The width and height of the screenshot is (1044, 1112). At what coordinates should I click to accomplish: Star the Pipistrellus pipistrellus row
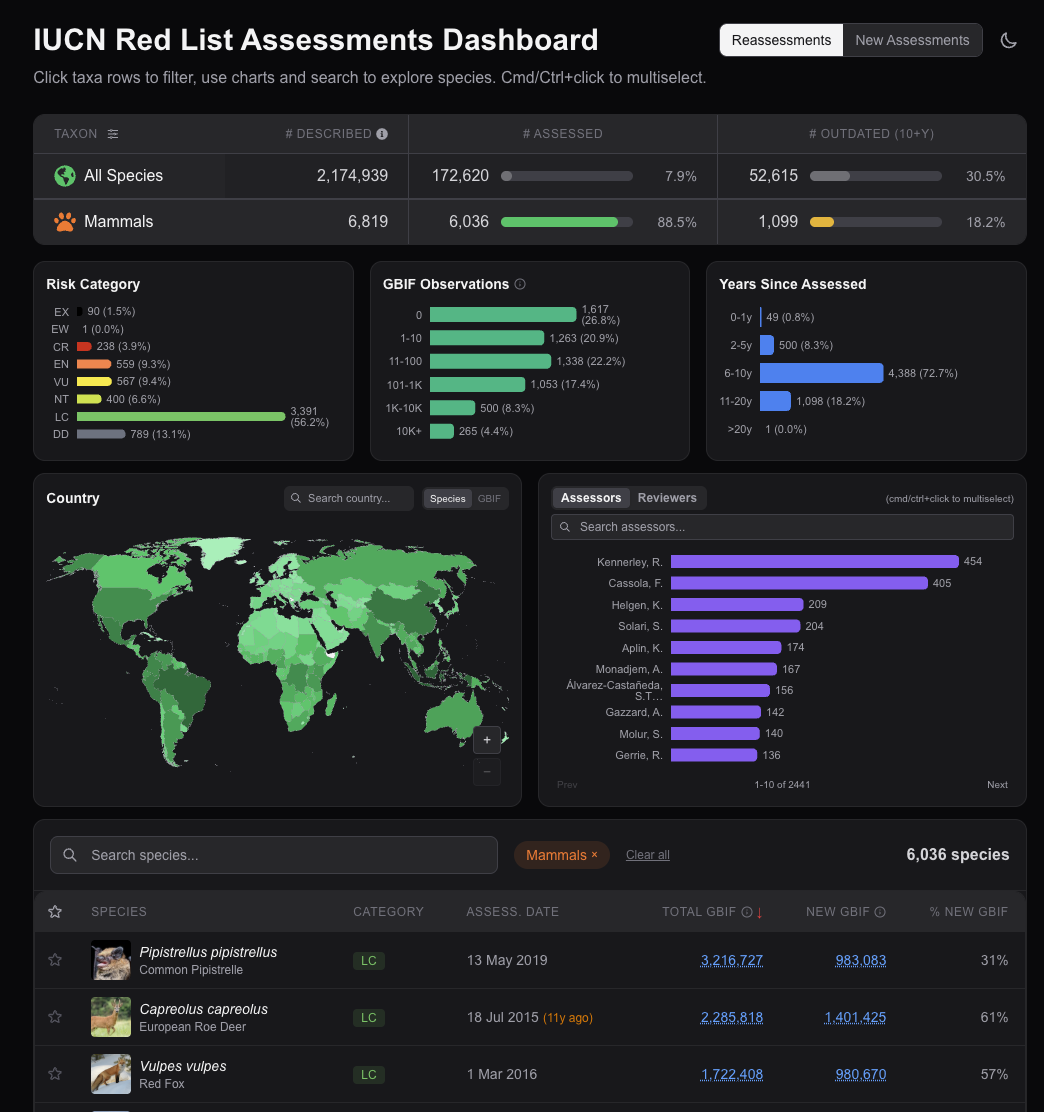[x=55, y=960]
